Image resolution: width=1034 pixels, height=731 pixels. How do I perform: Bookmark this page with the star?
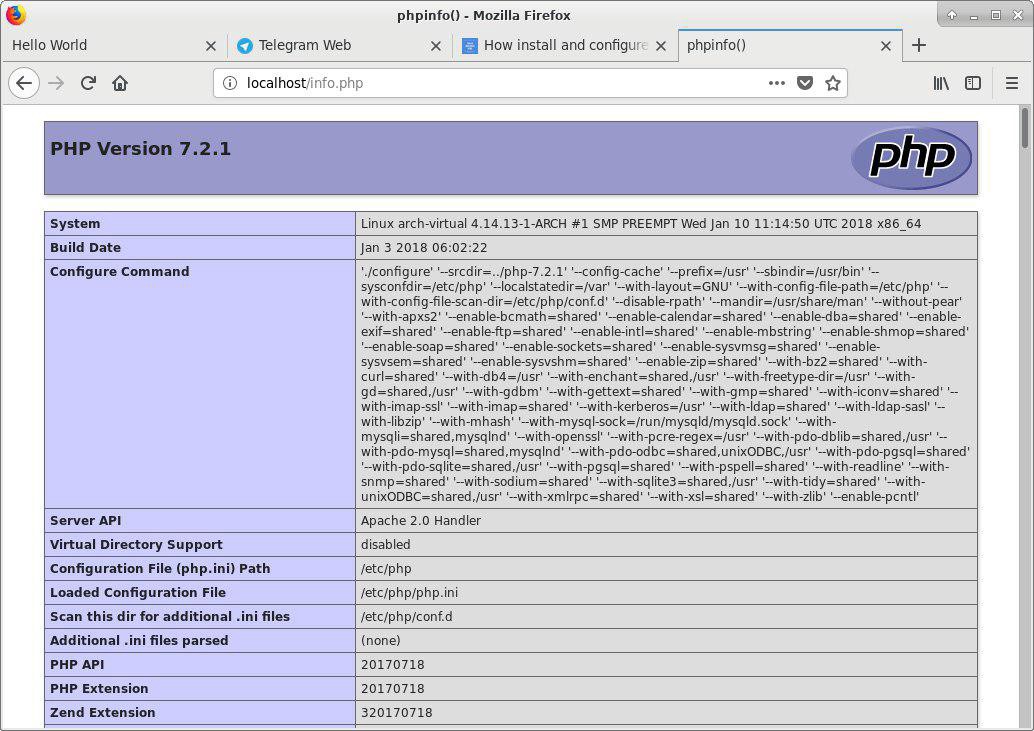coord(833,83)
